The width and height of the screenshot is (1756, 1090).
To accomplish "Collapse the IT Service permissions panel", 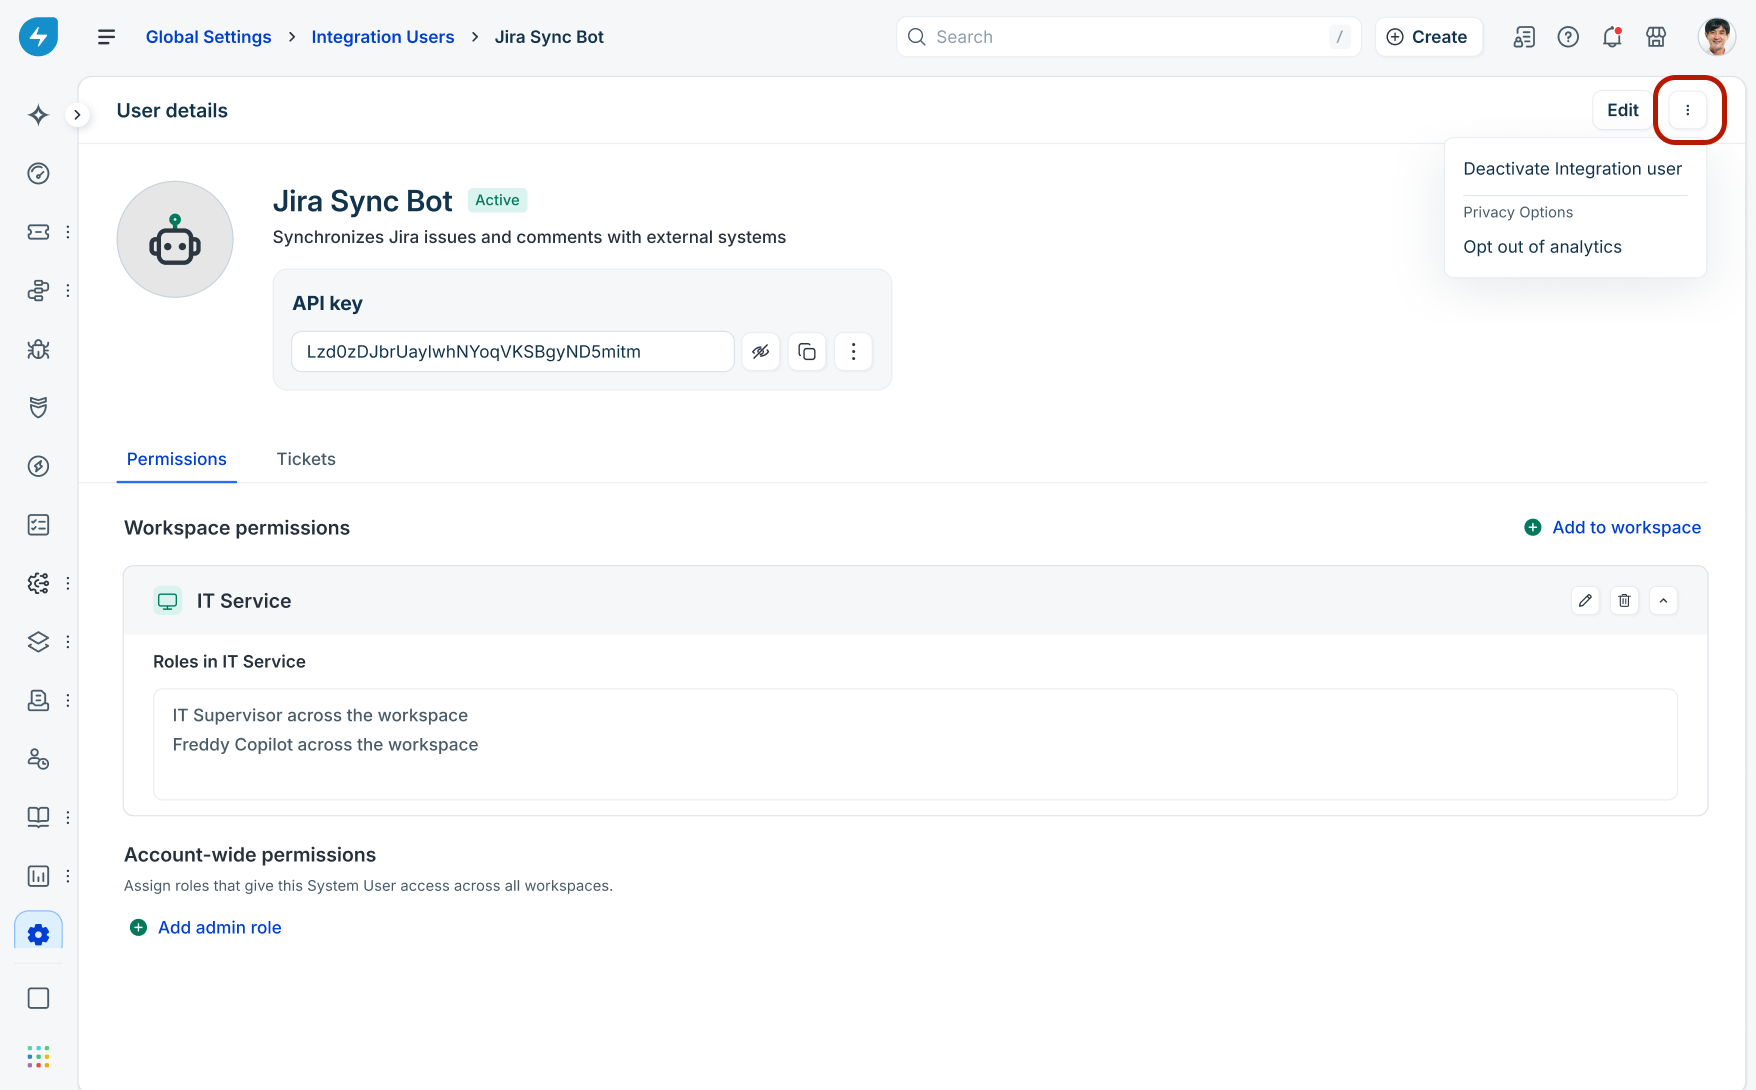I will click(1663, 601).
